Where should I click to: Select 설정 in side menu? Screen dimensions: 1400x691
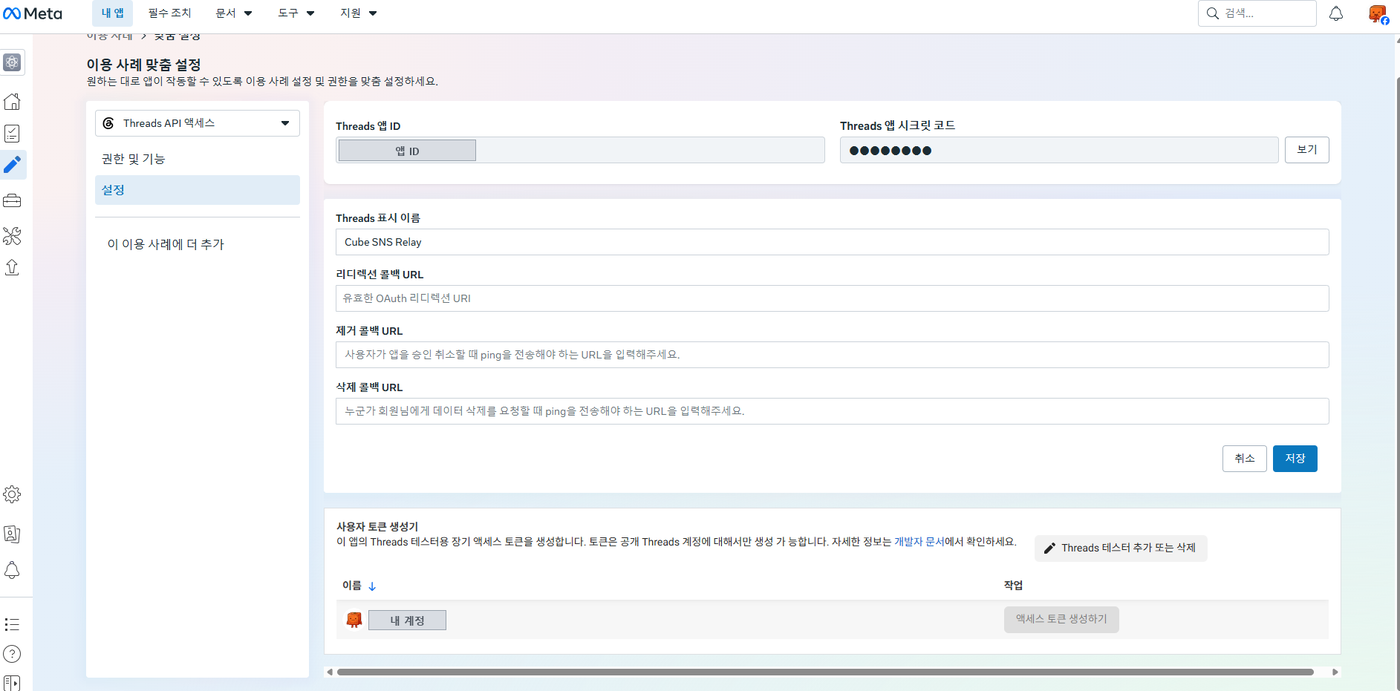[197, 190]
